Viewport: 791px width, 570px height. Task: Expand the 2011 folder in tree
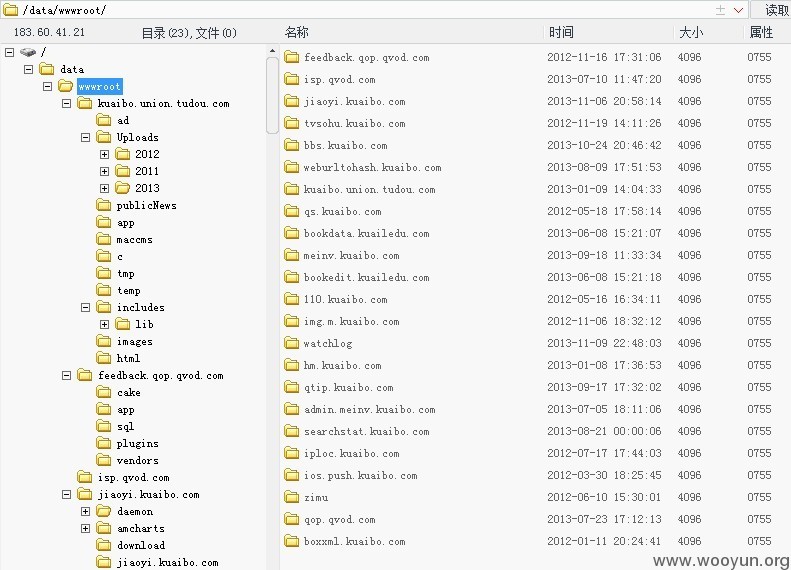click(x=104, y=172)
